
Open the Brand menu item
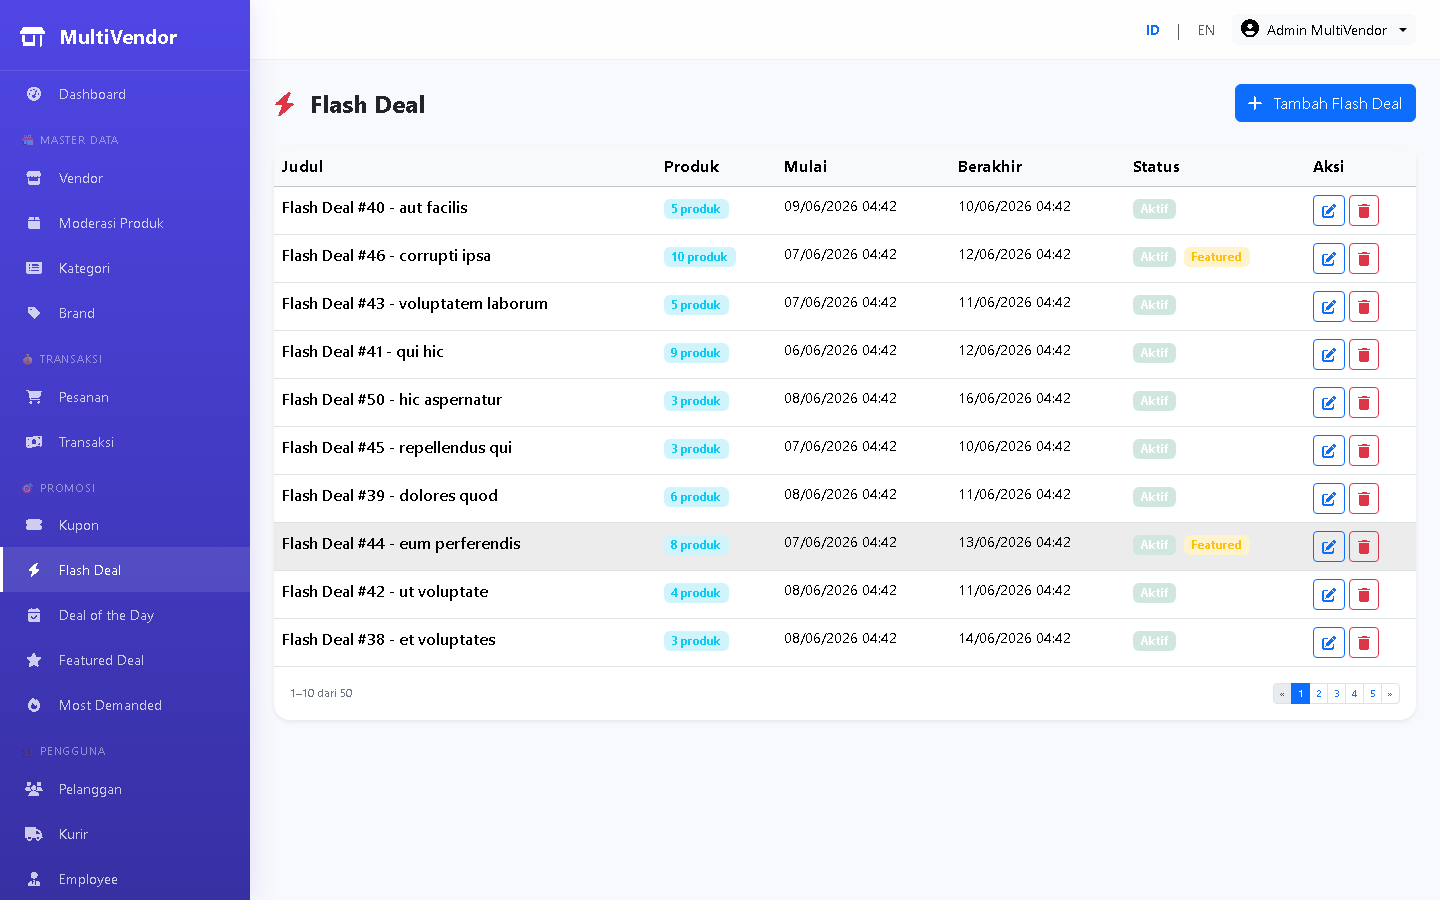pos(125,313)
